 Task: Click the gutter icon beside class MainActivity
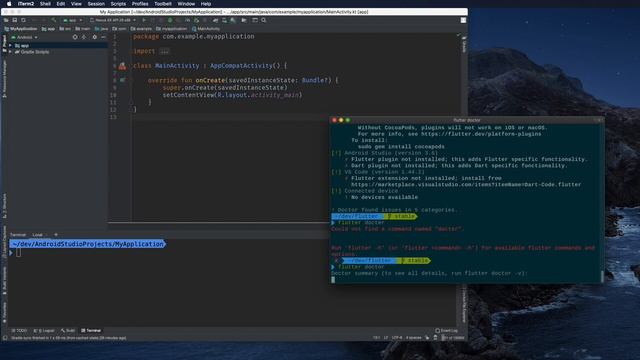click(x=122, y=66)
